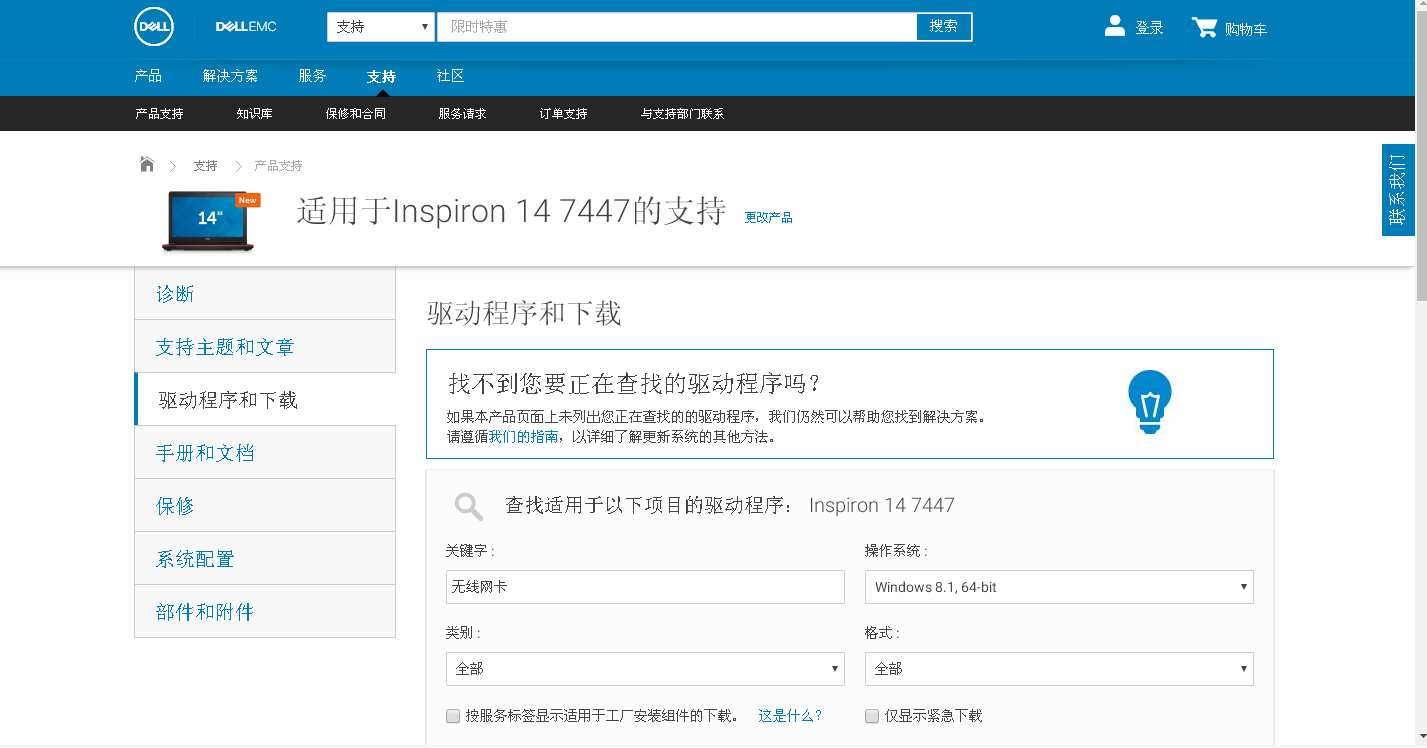Open the 支持 search scope dropdown
1427x748 pixels.
pos(380,27)
